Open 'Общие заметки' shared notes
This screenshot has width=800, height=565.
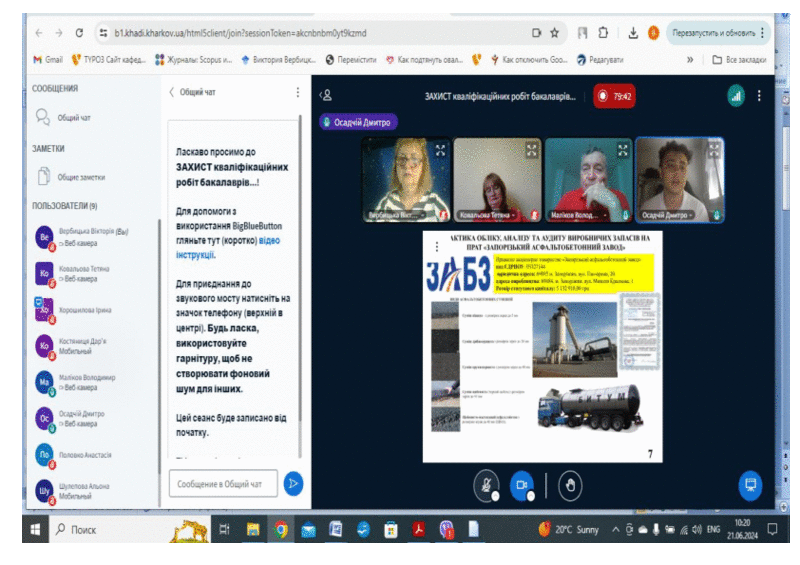pyautogui.click(x=71, y=177)
